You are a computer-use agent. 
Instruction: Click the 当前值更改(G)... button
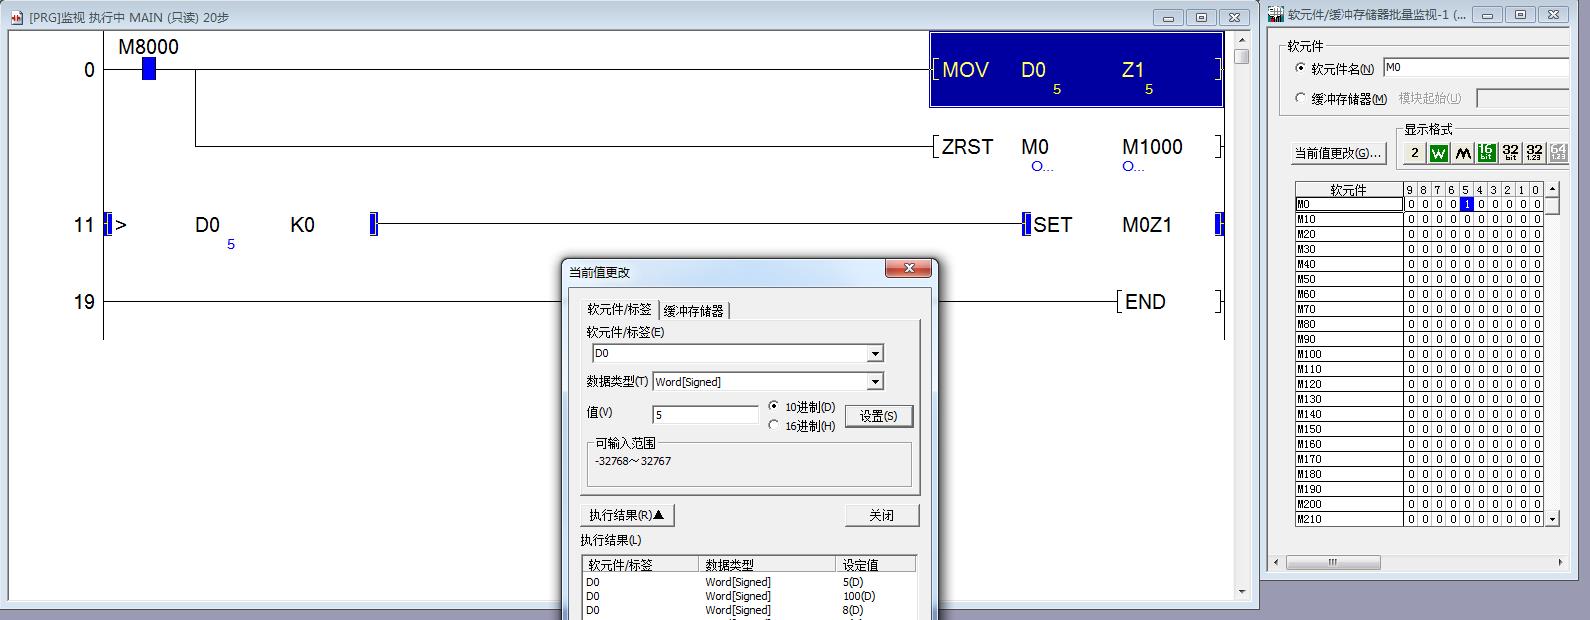pyautogui.click(x=1338, y=153)
